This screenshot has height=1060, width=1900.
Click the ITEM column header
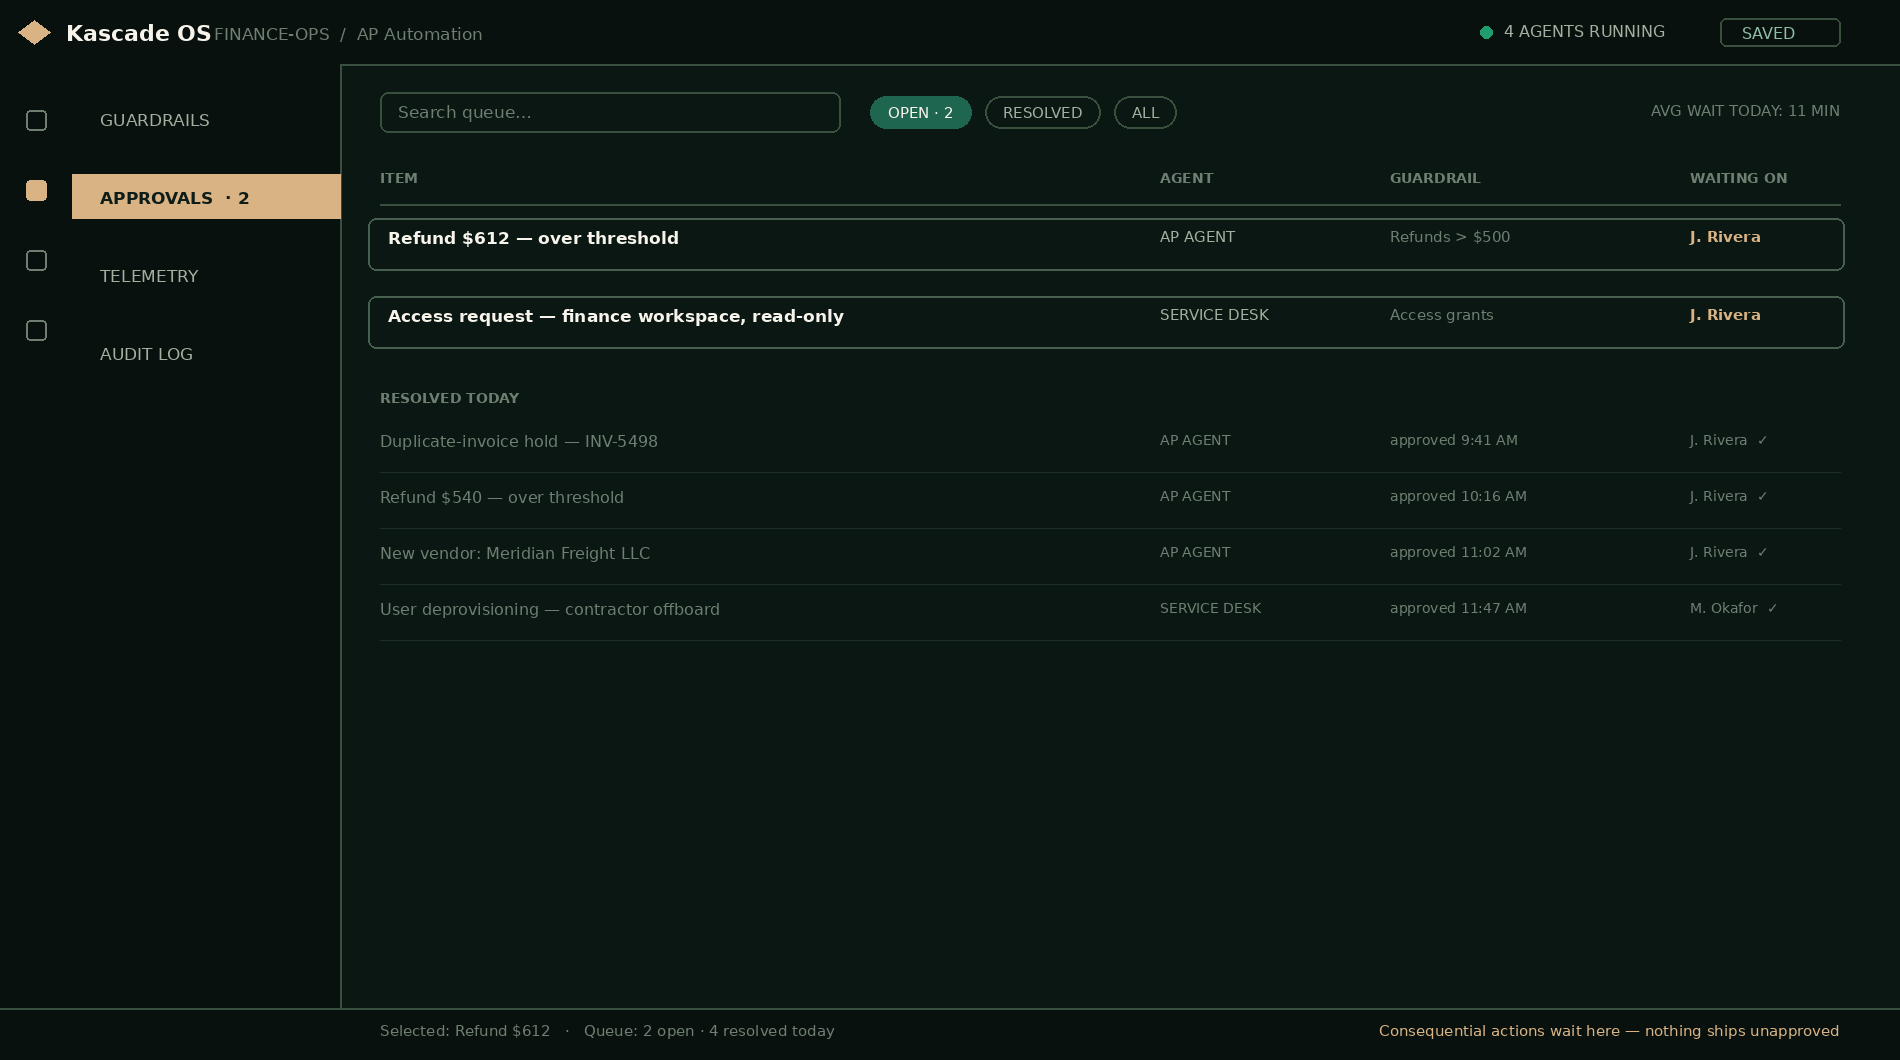[398, 178]
